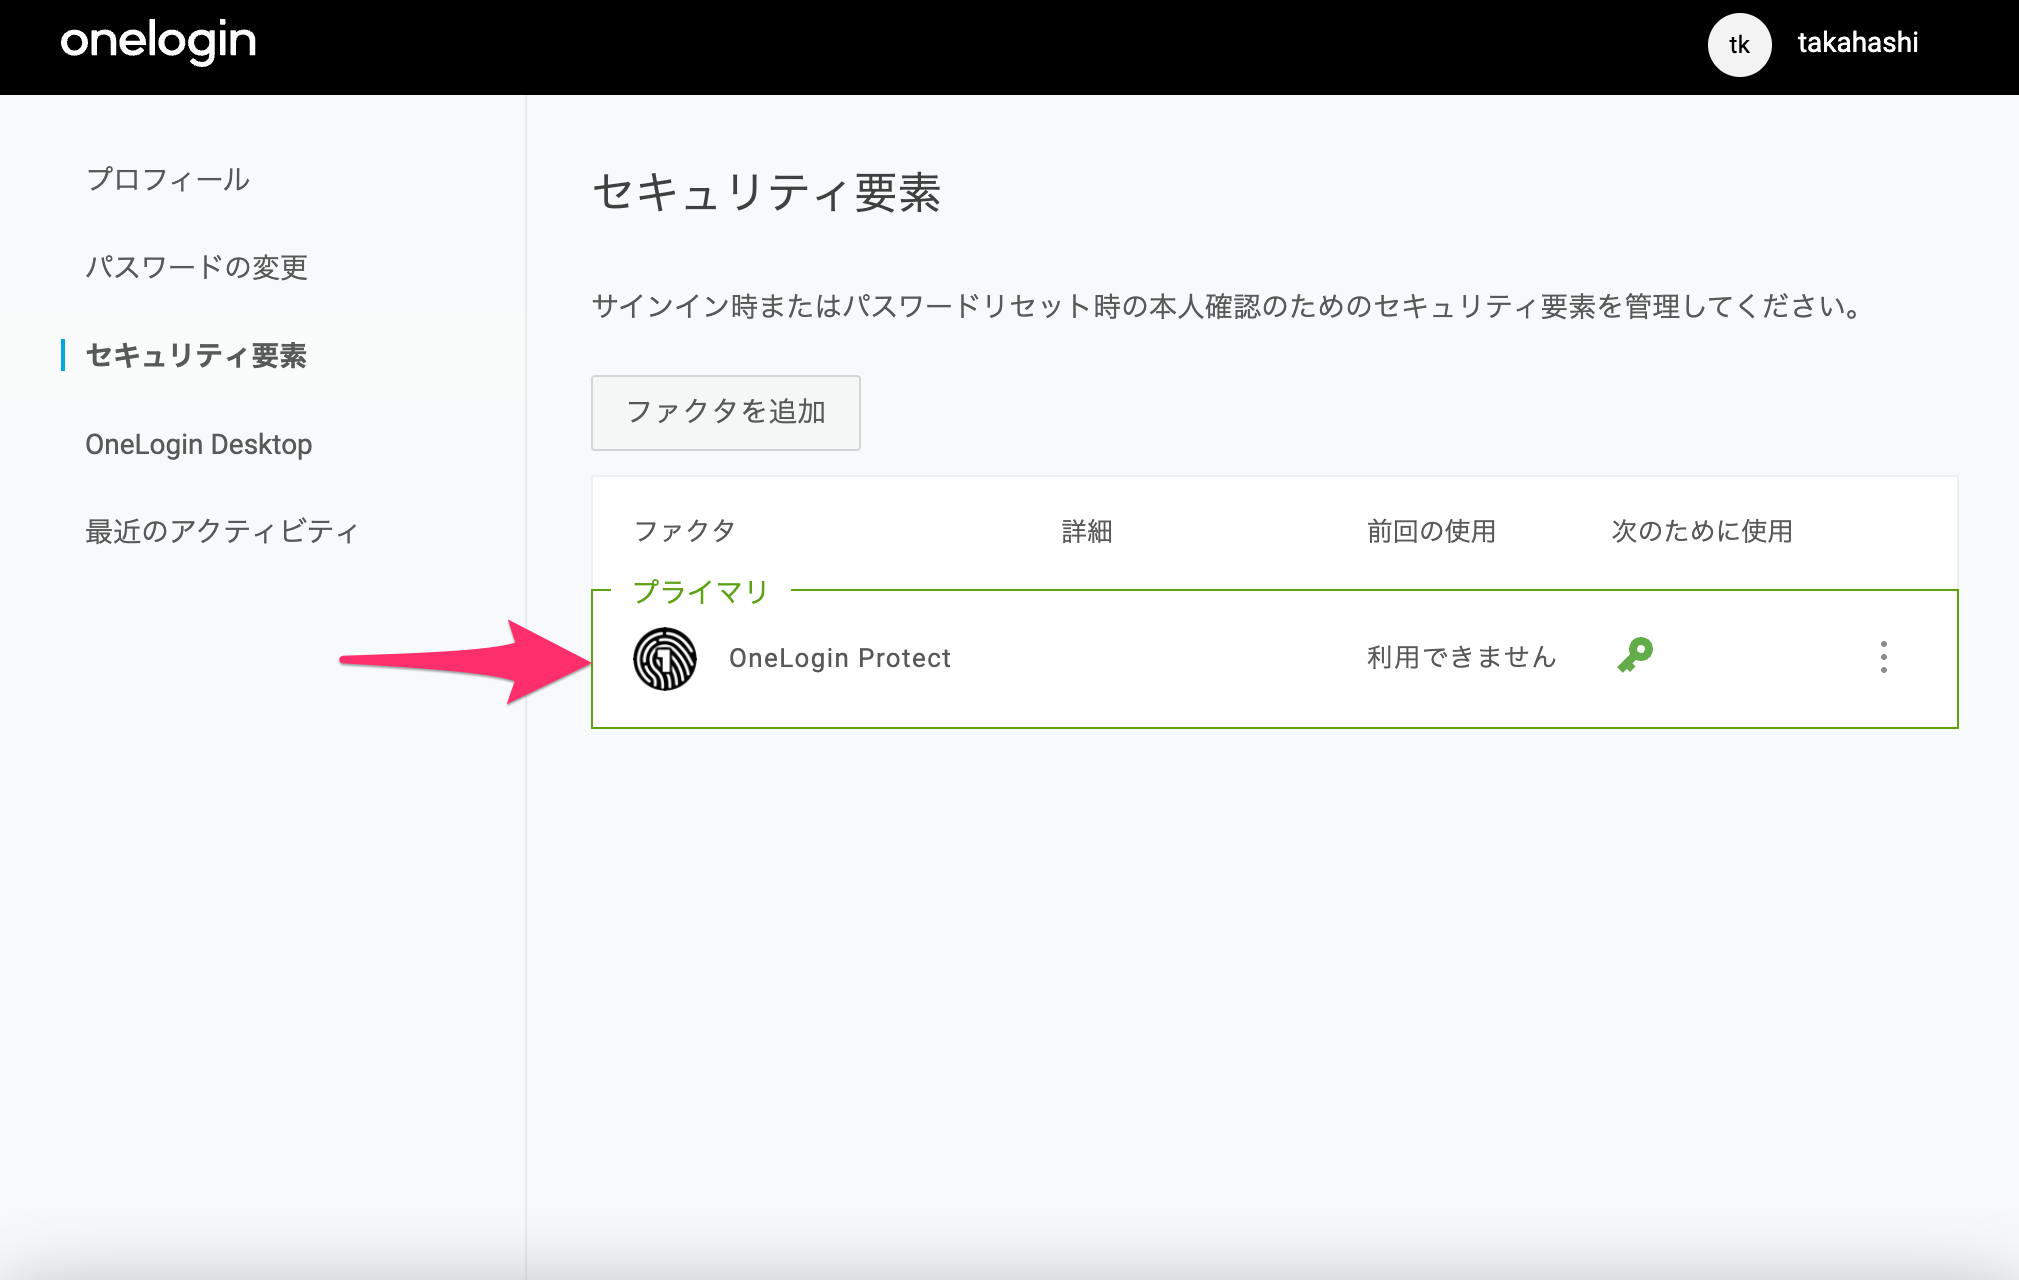Screen dimensions: 2019x1280
Task: Click the onelogin logo
Action: [x=158, y=42]
